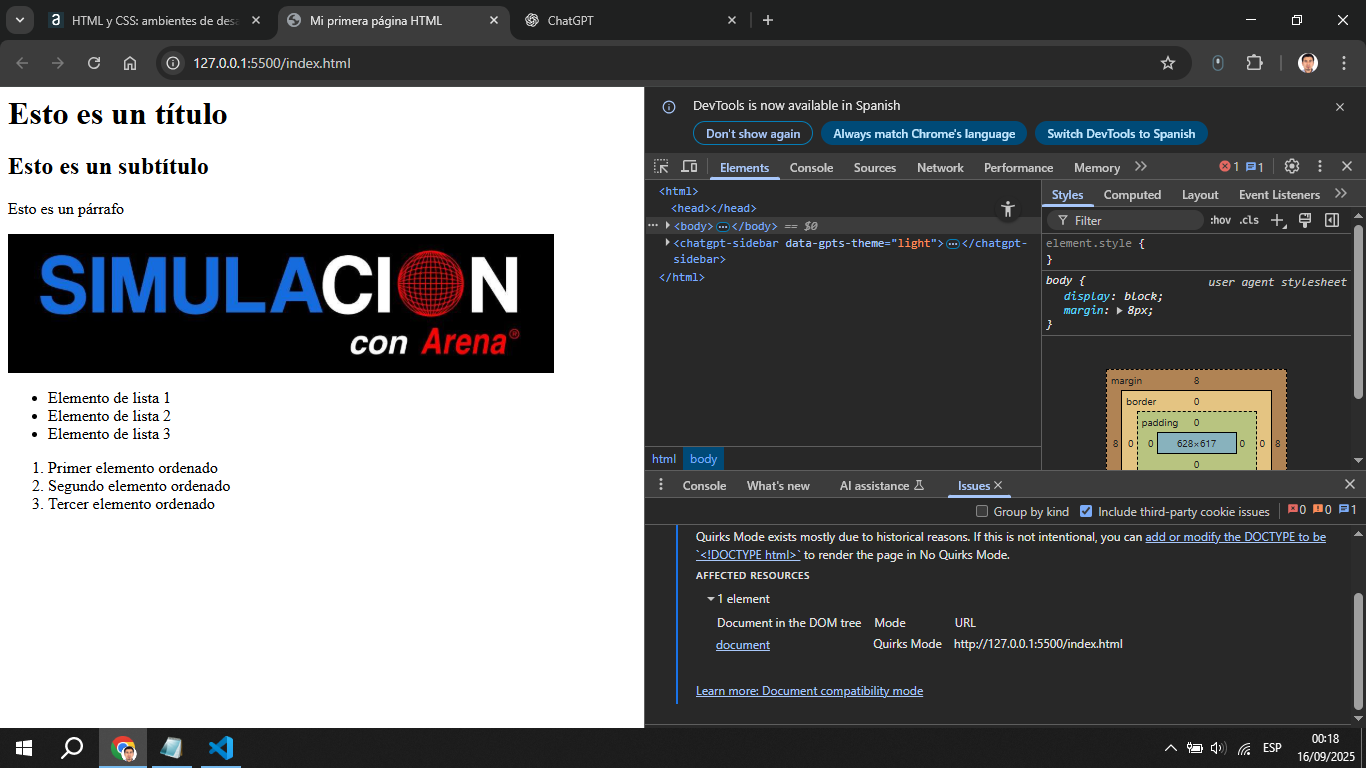Open the Chrome main menu

pyautogui.click(x=1343, y=63)
